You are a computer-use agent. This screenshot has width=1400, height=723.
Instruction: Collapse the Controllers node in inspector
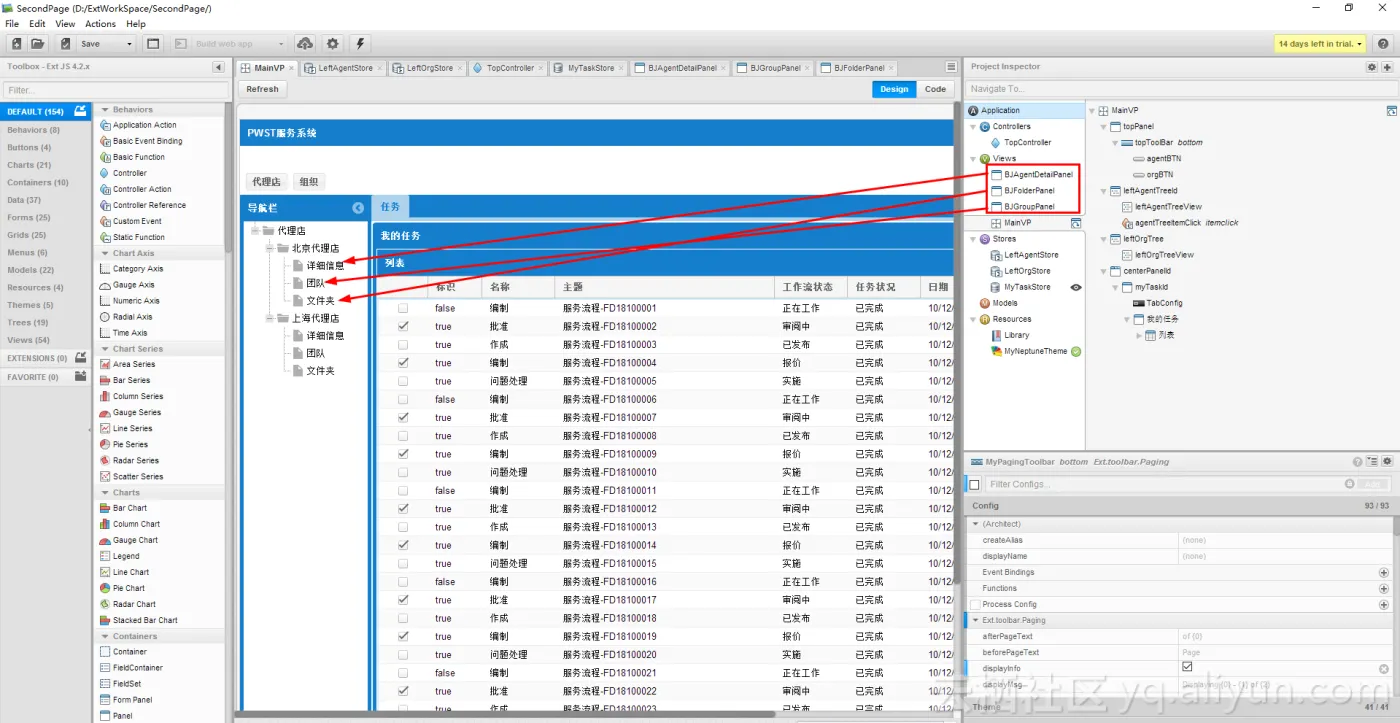click(972, 127)
